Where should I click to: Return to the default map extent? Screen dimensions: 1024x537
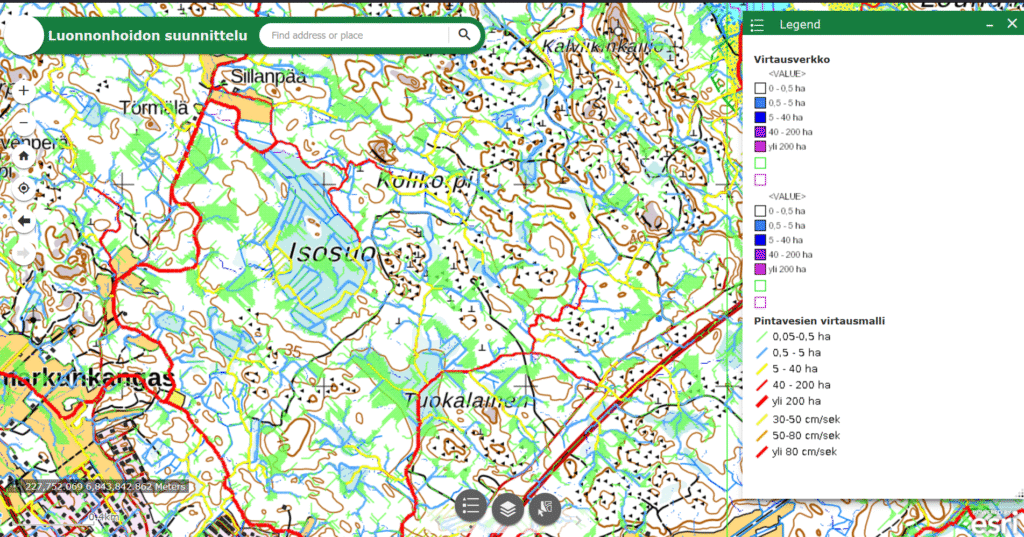click(24, 156)
